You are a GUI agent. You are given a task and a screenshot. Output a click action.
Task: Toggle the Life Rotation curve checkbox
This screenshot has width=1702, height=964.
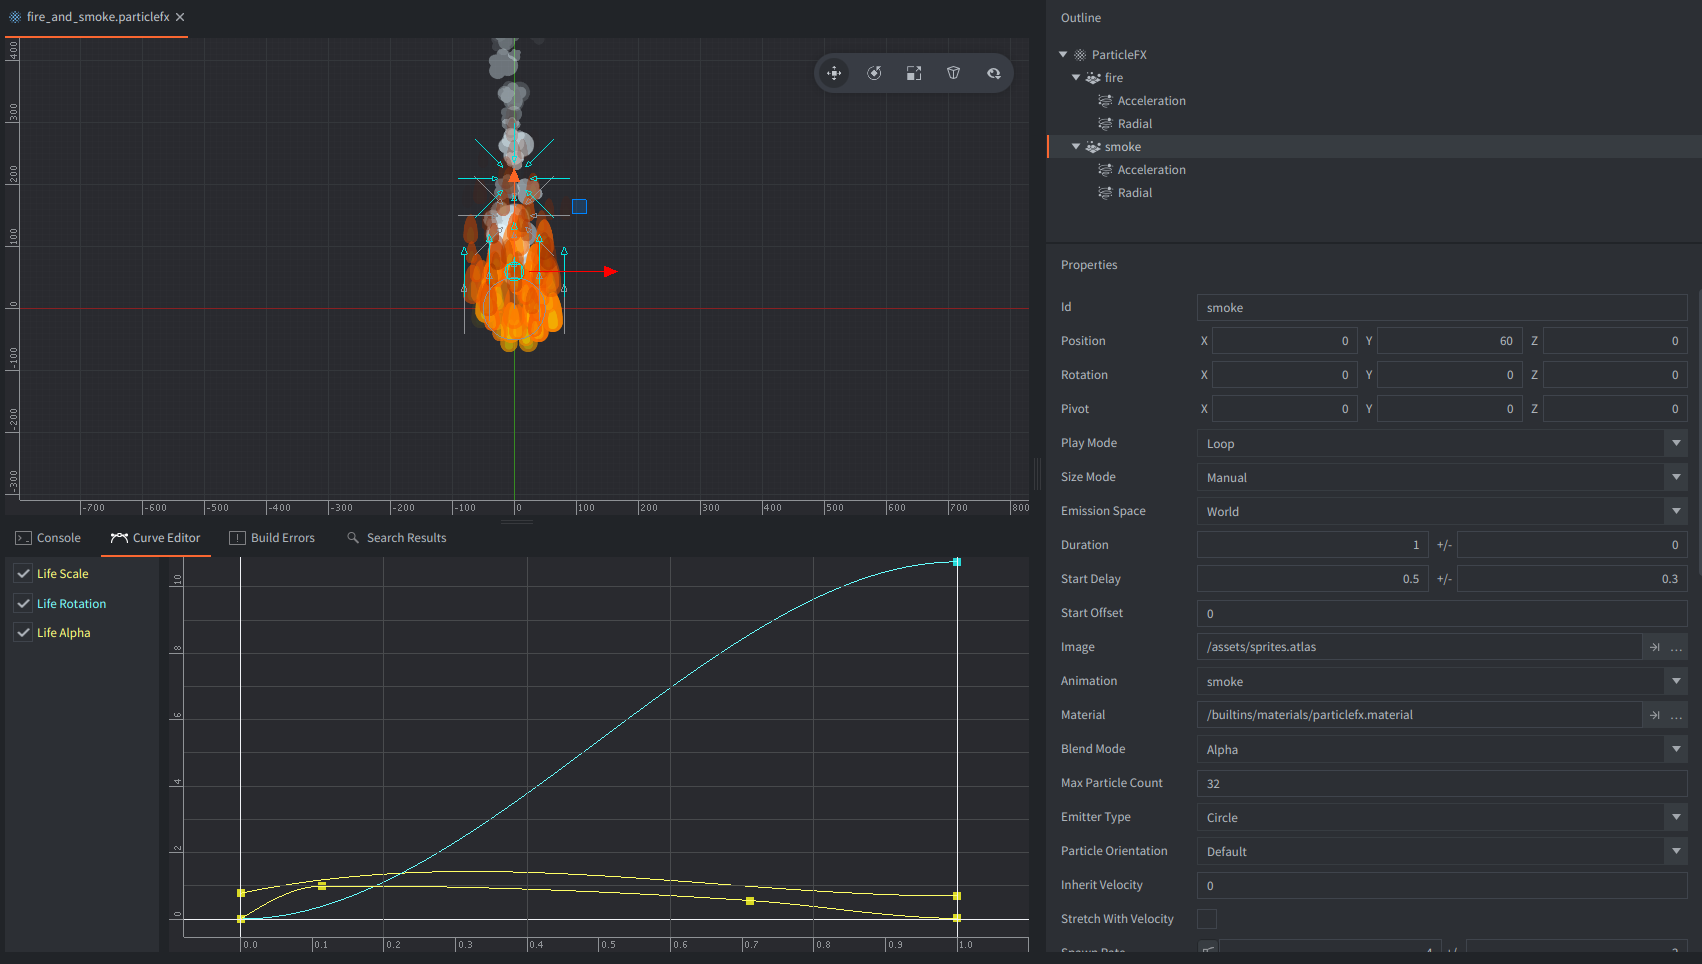point(23,604)
